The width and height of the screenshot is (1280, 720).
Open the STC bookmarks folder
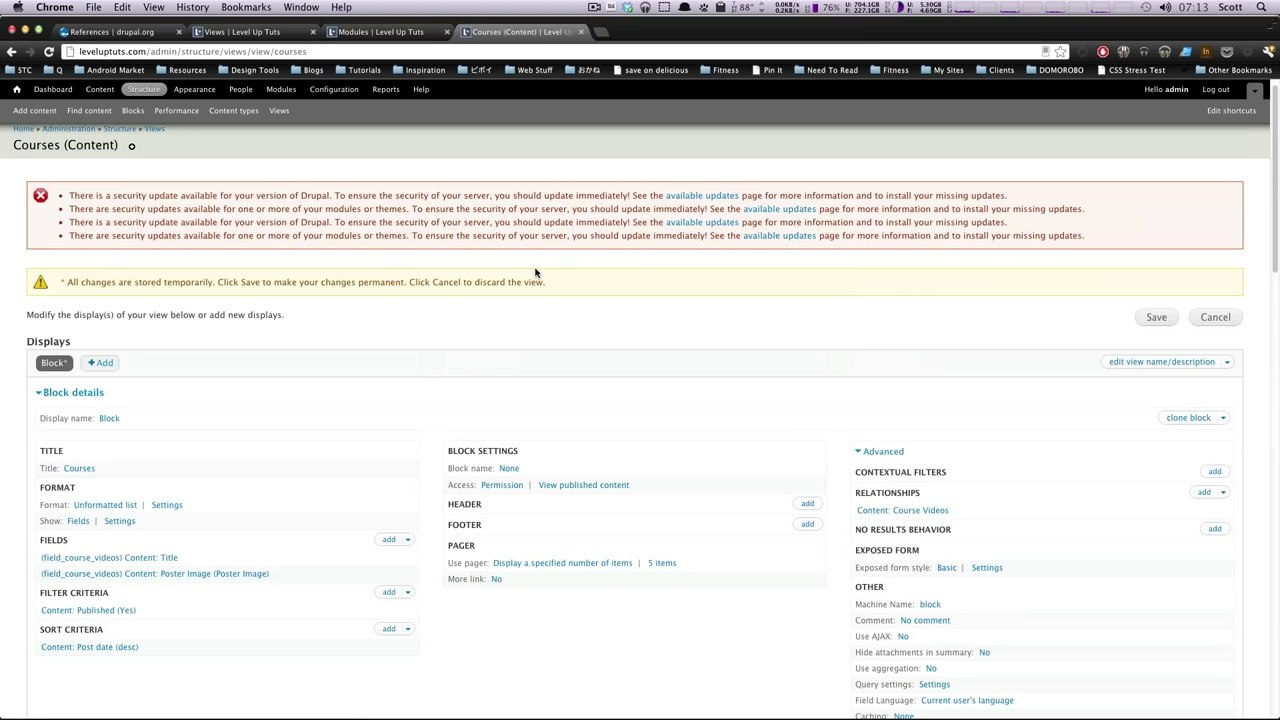[19, 70]
